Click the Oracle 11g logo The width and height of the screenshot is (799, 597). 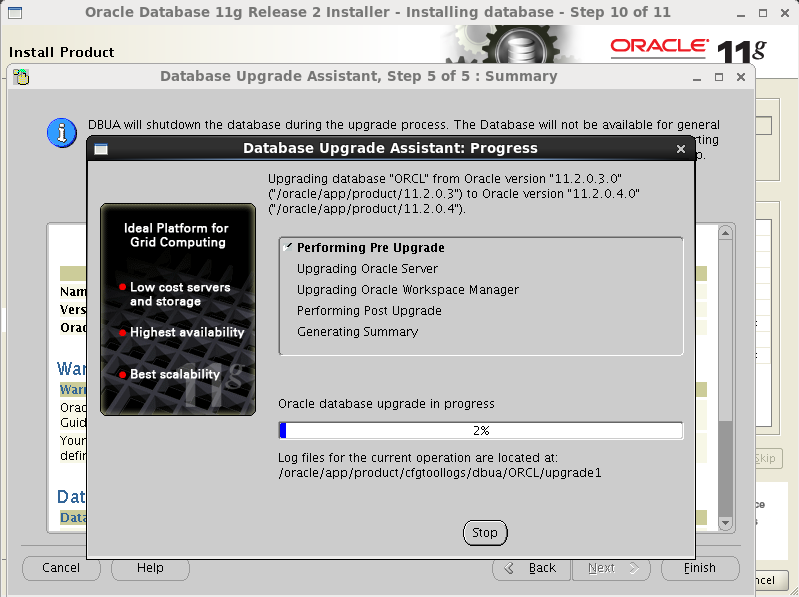pyautogui.click(x=688, y=50)
